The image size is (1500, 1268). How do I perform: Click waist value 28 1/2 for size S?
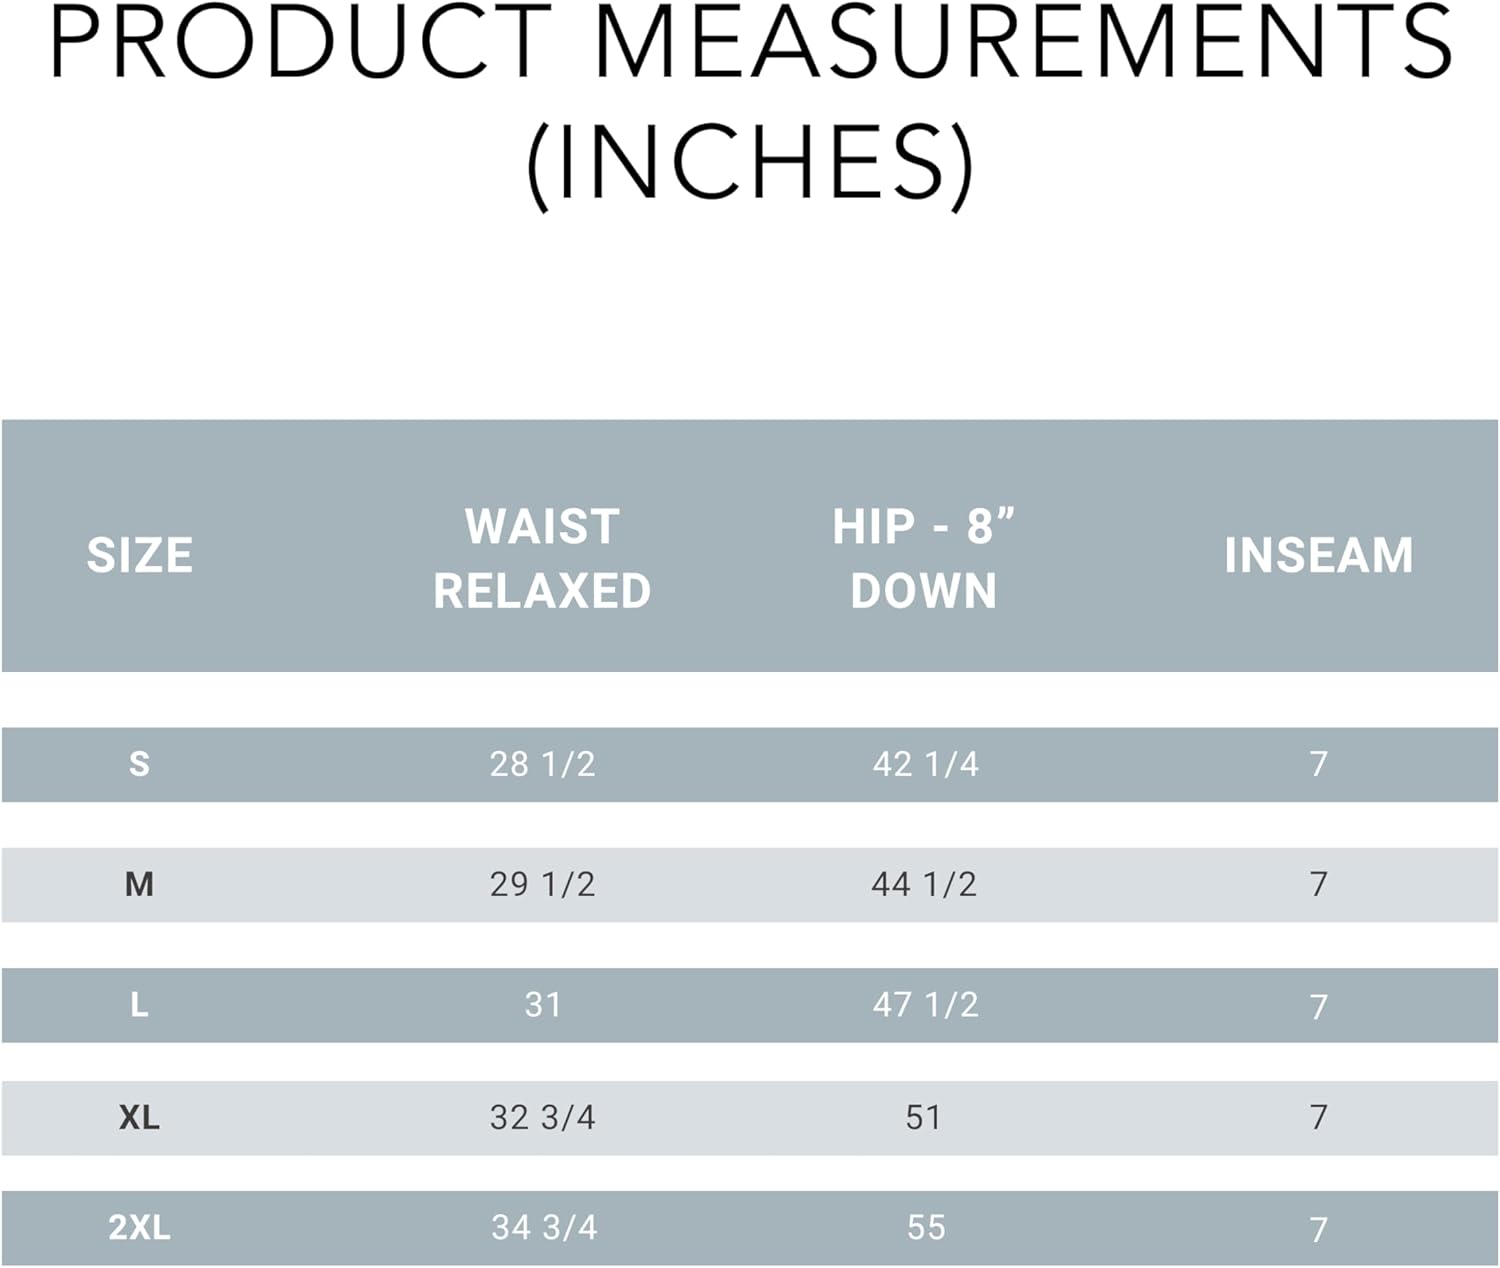542,764
